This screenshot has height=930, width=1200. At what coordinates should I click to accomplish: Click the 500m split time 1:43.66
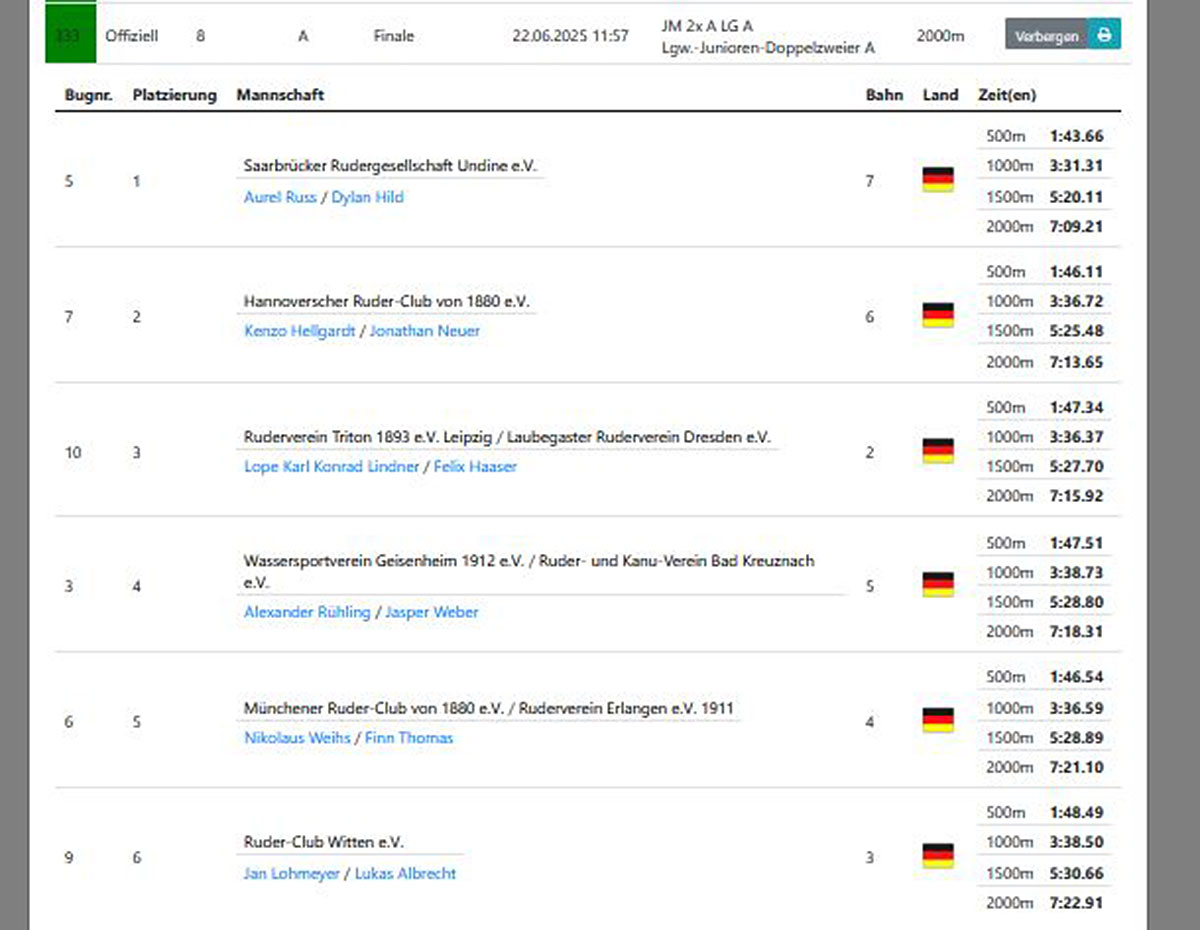pos(1077,136)
